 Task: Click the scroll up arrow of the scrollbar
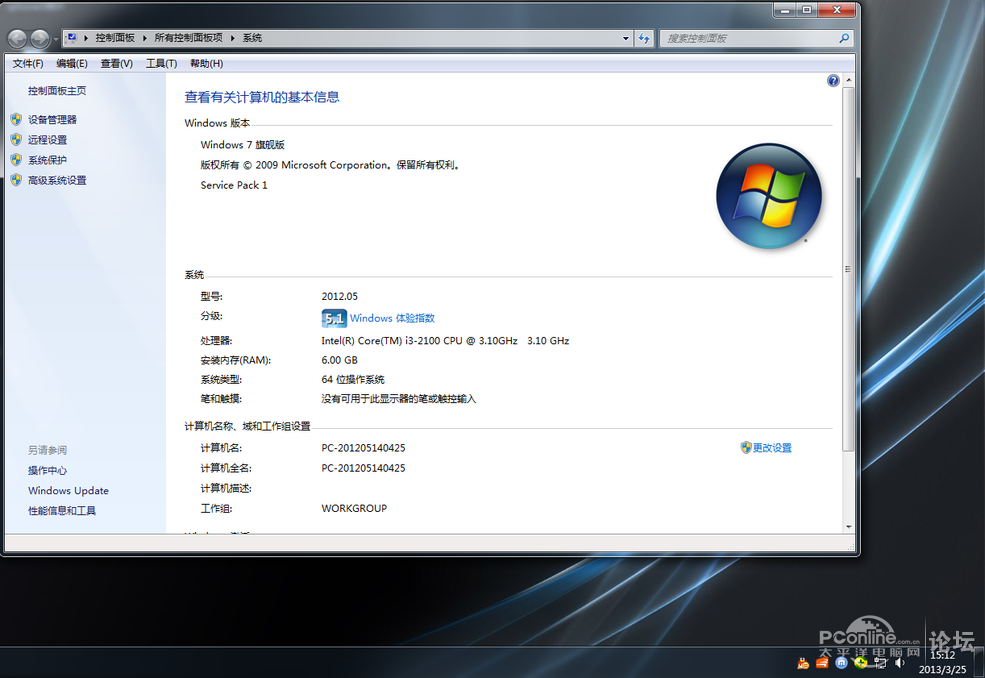849,80
